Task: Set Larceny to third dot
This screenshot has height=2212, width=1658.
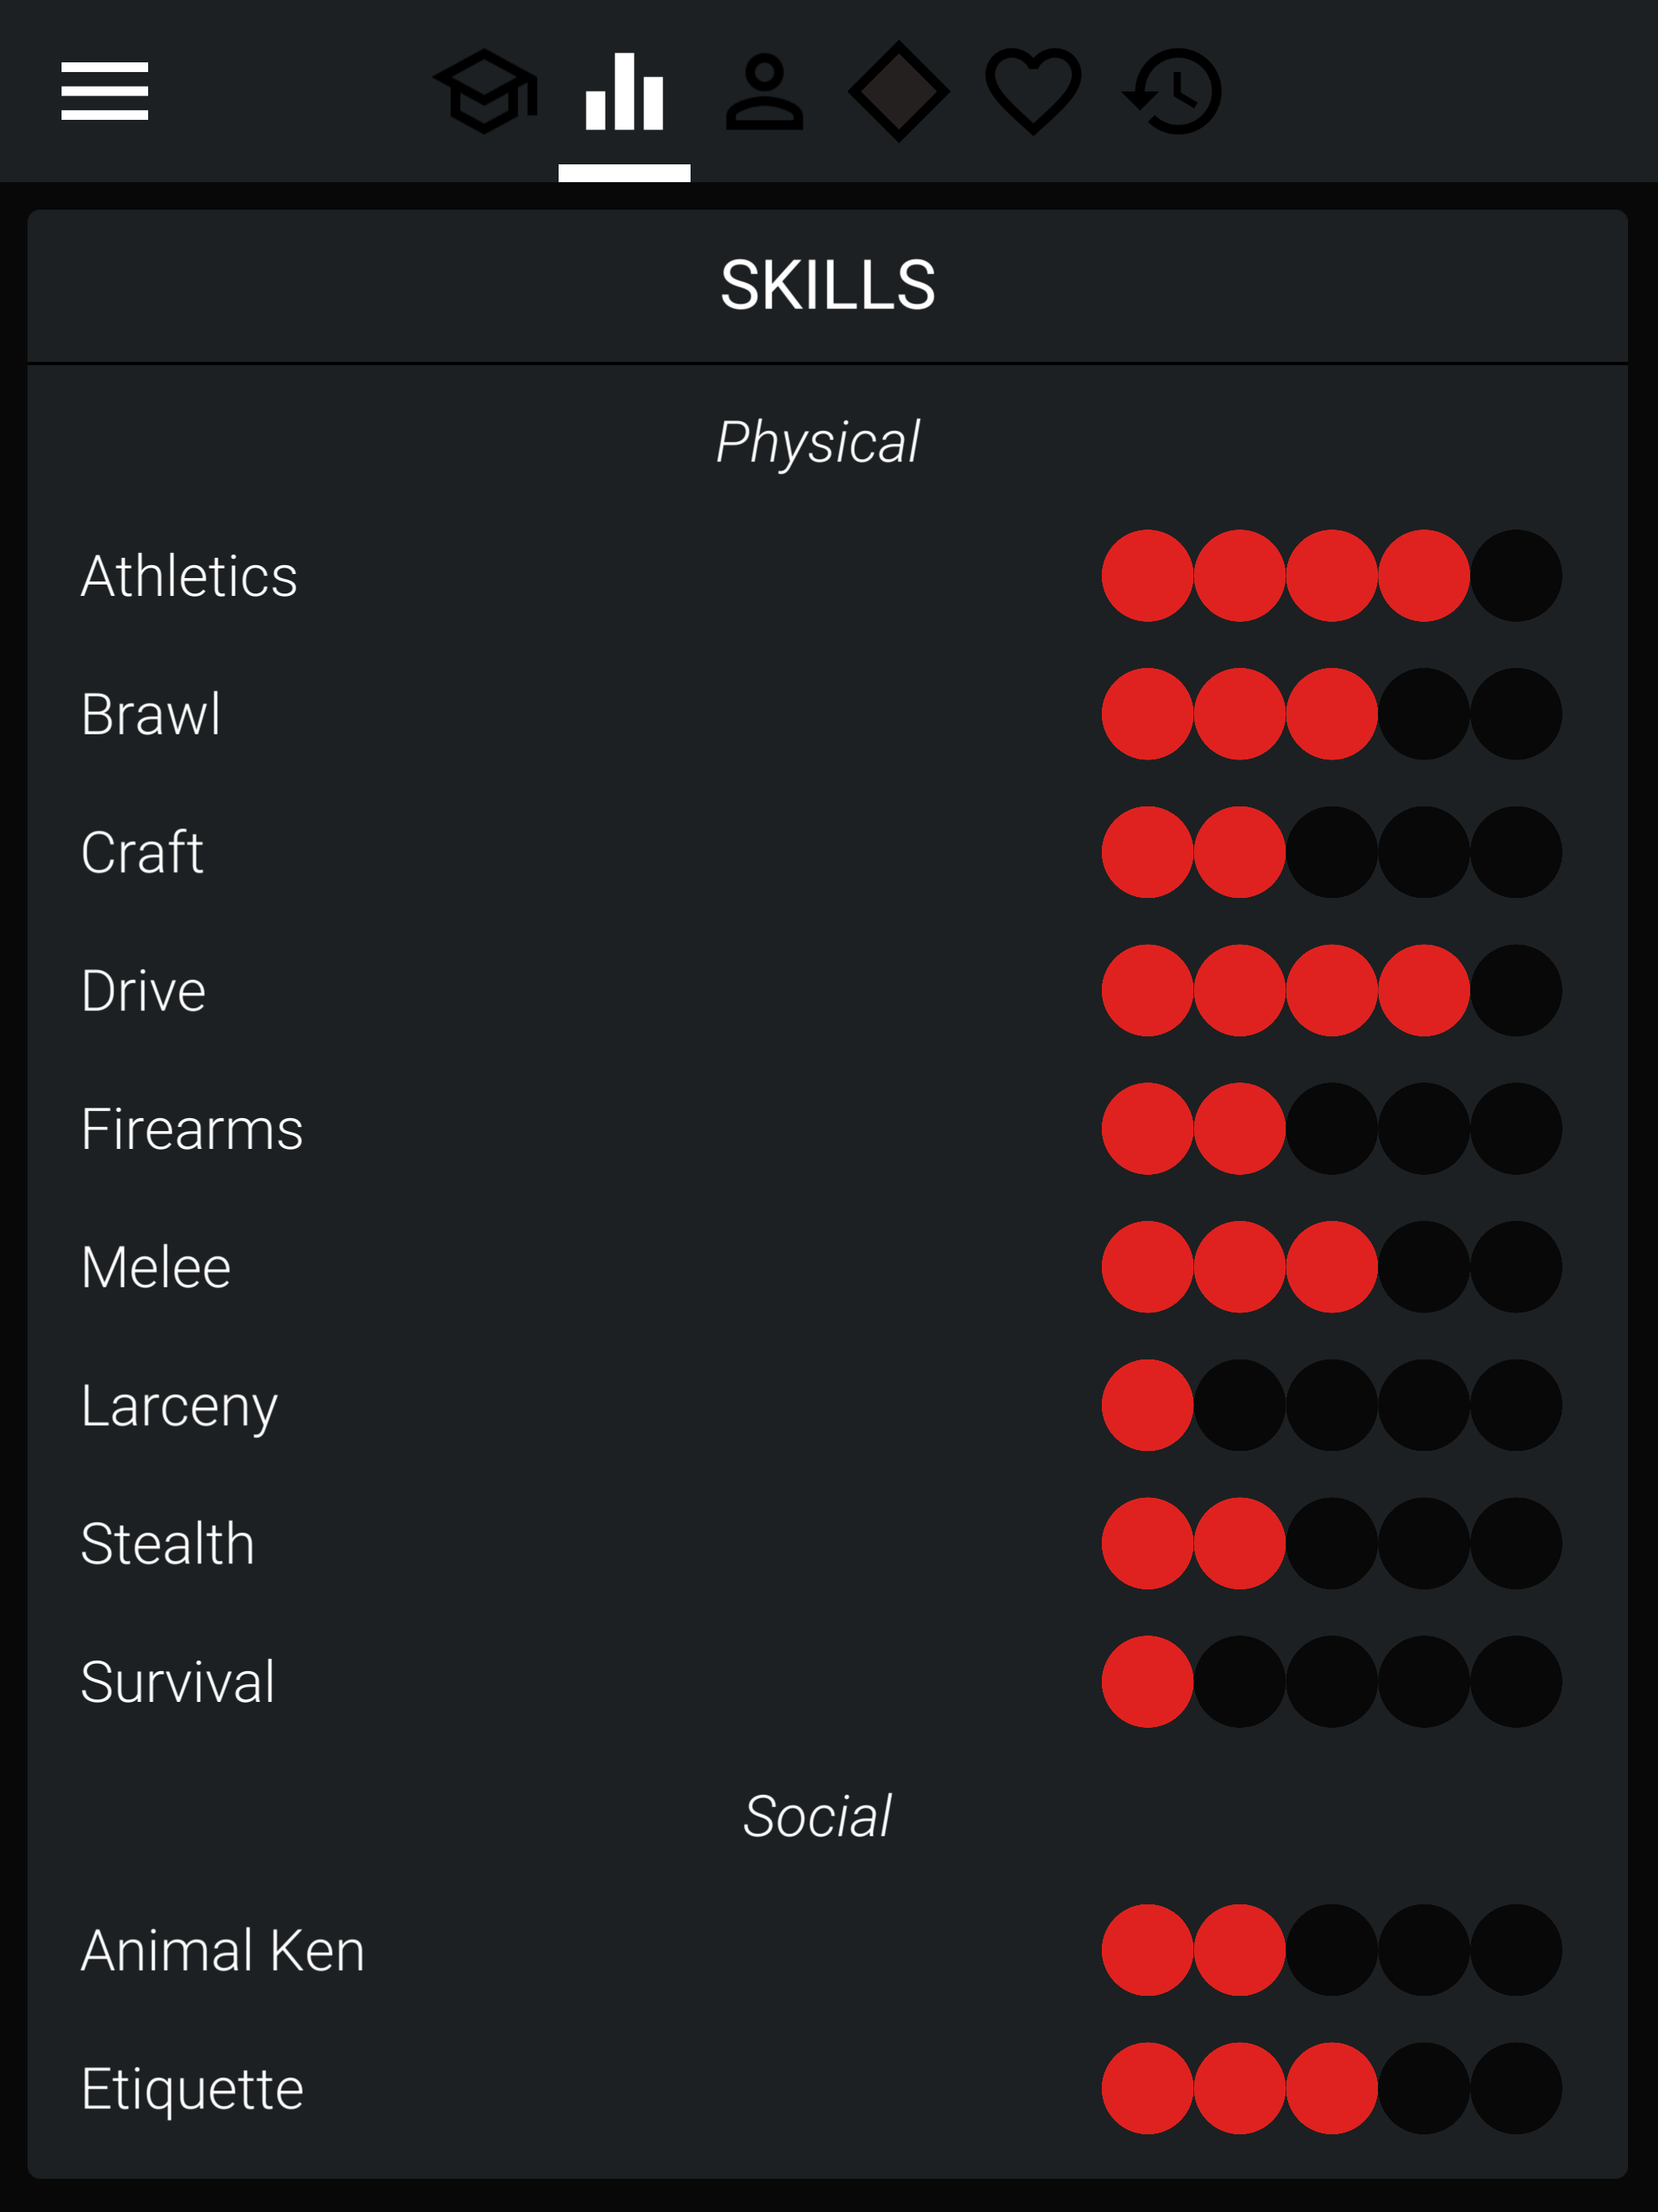Action: (1332, 1405)
